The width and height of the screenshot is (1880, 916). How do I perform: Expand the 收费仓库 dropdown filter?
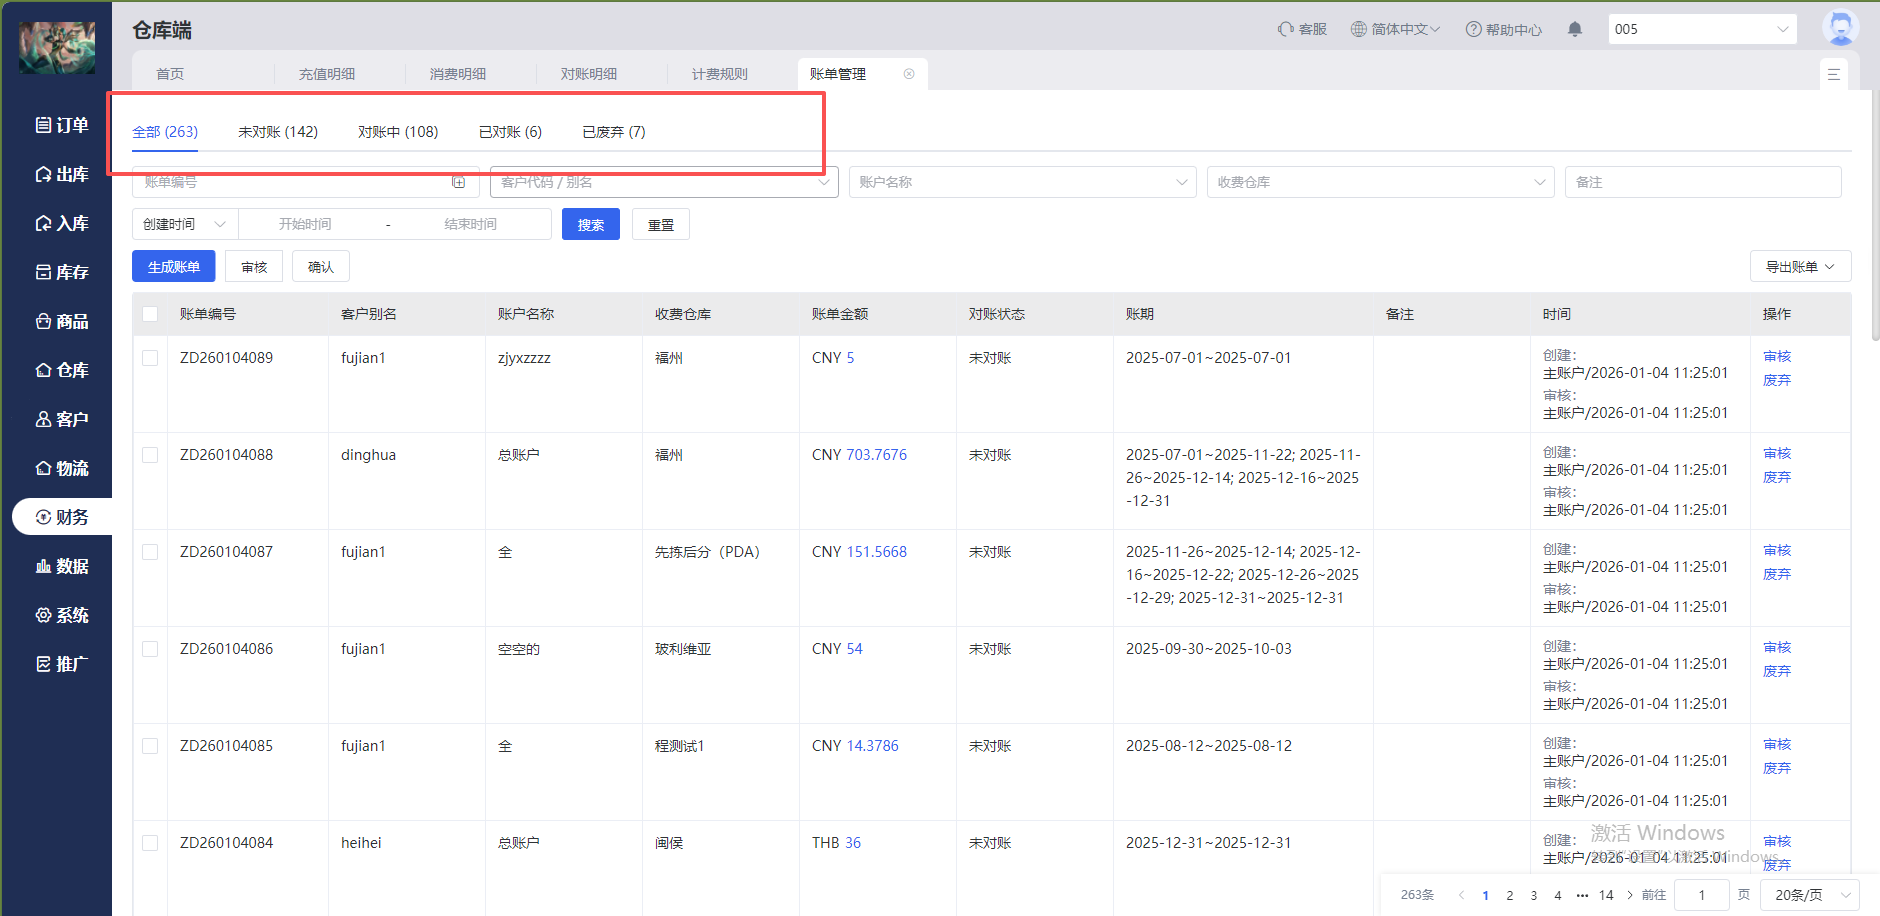coord(1380,182)
